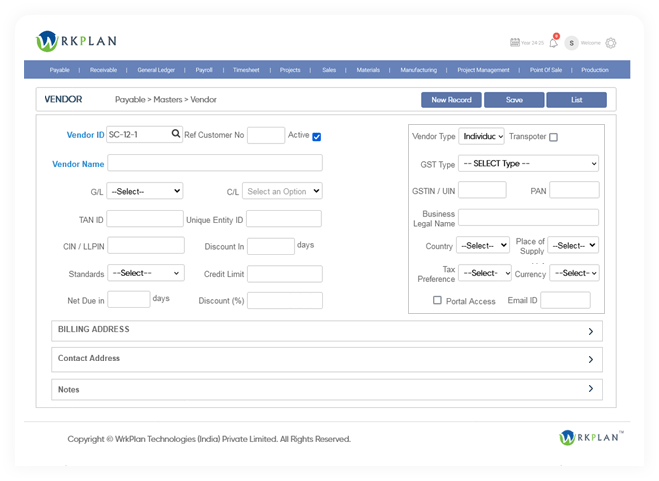The width and height of the screenshot is (659, 481).
Task: Click the Net Due in days field
Action: [x=129, y=299]
